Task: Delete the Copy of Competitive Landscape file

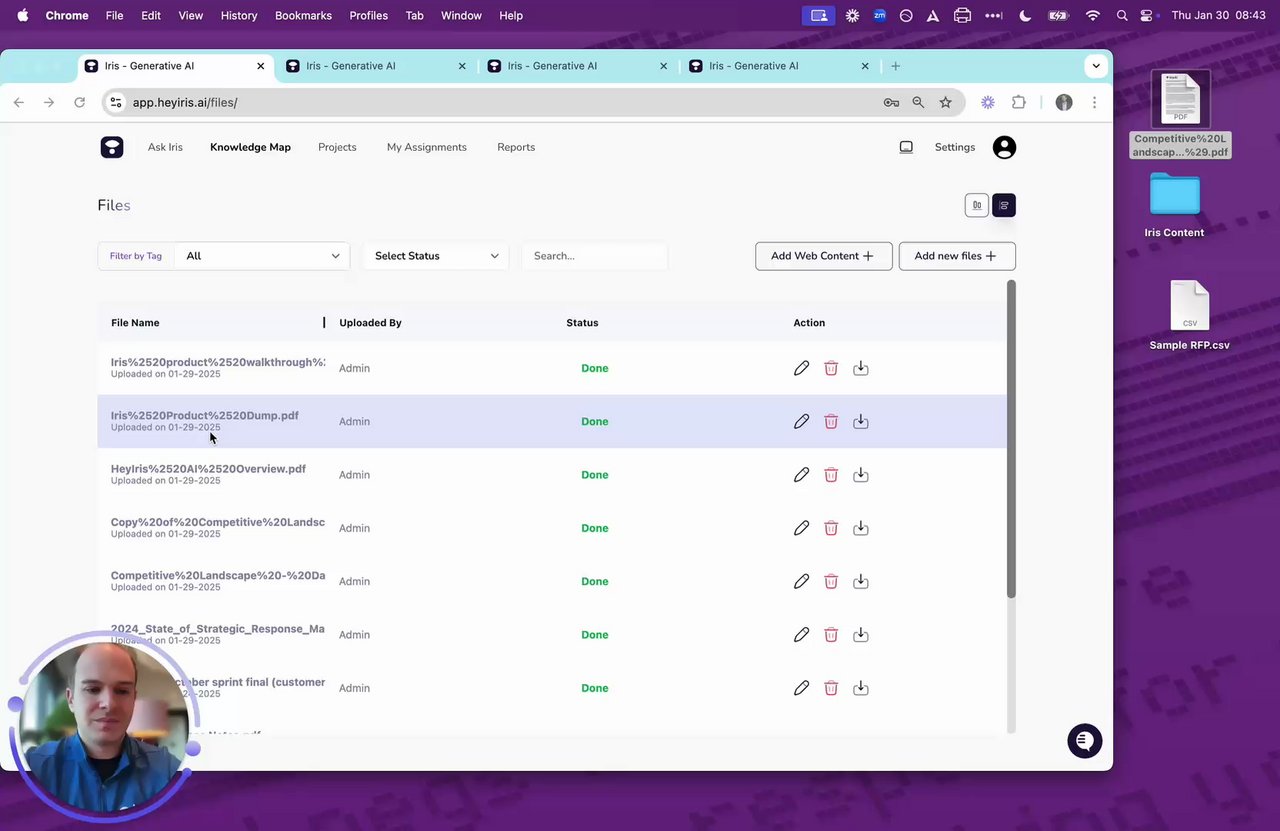Action: click(831, 528)
